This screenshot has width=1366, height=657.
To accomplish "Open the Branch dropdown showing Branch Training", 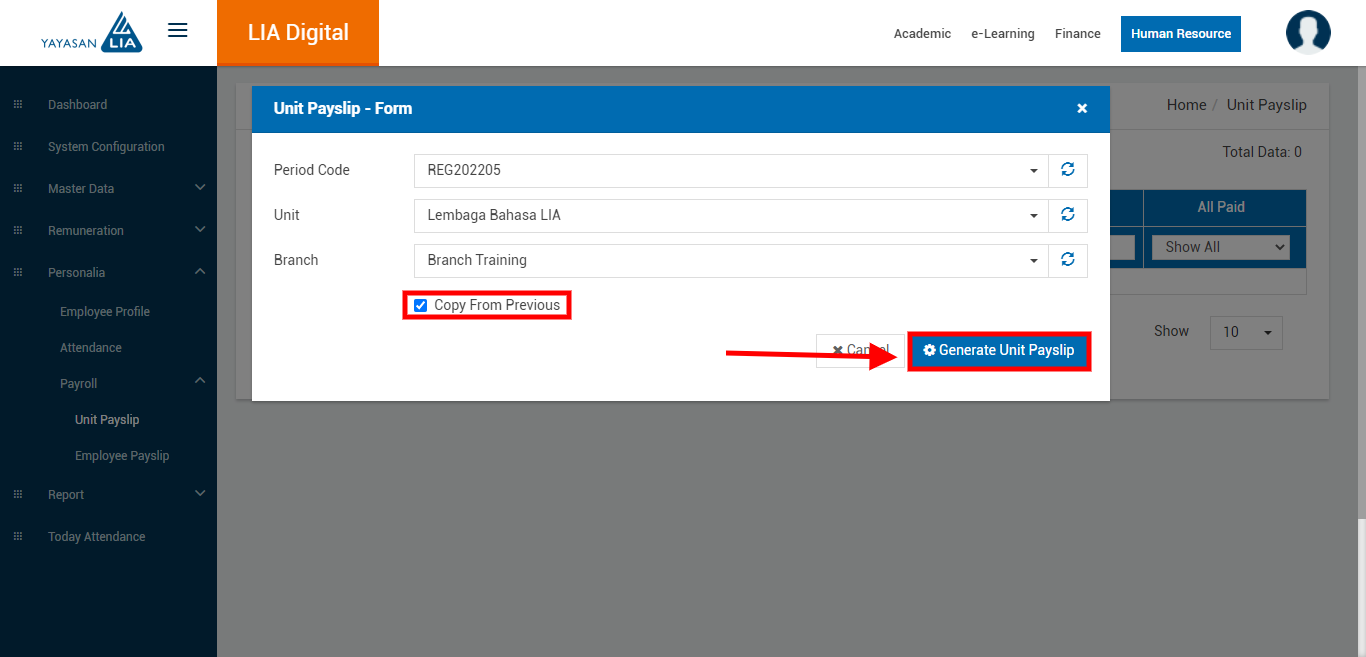I will click(x=730, y=260).
